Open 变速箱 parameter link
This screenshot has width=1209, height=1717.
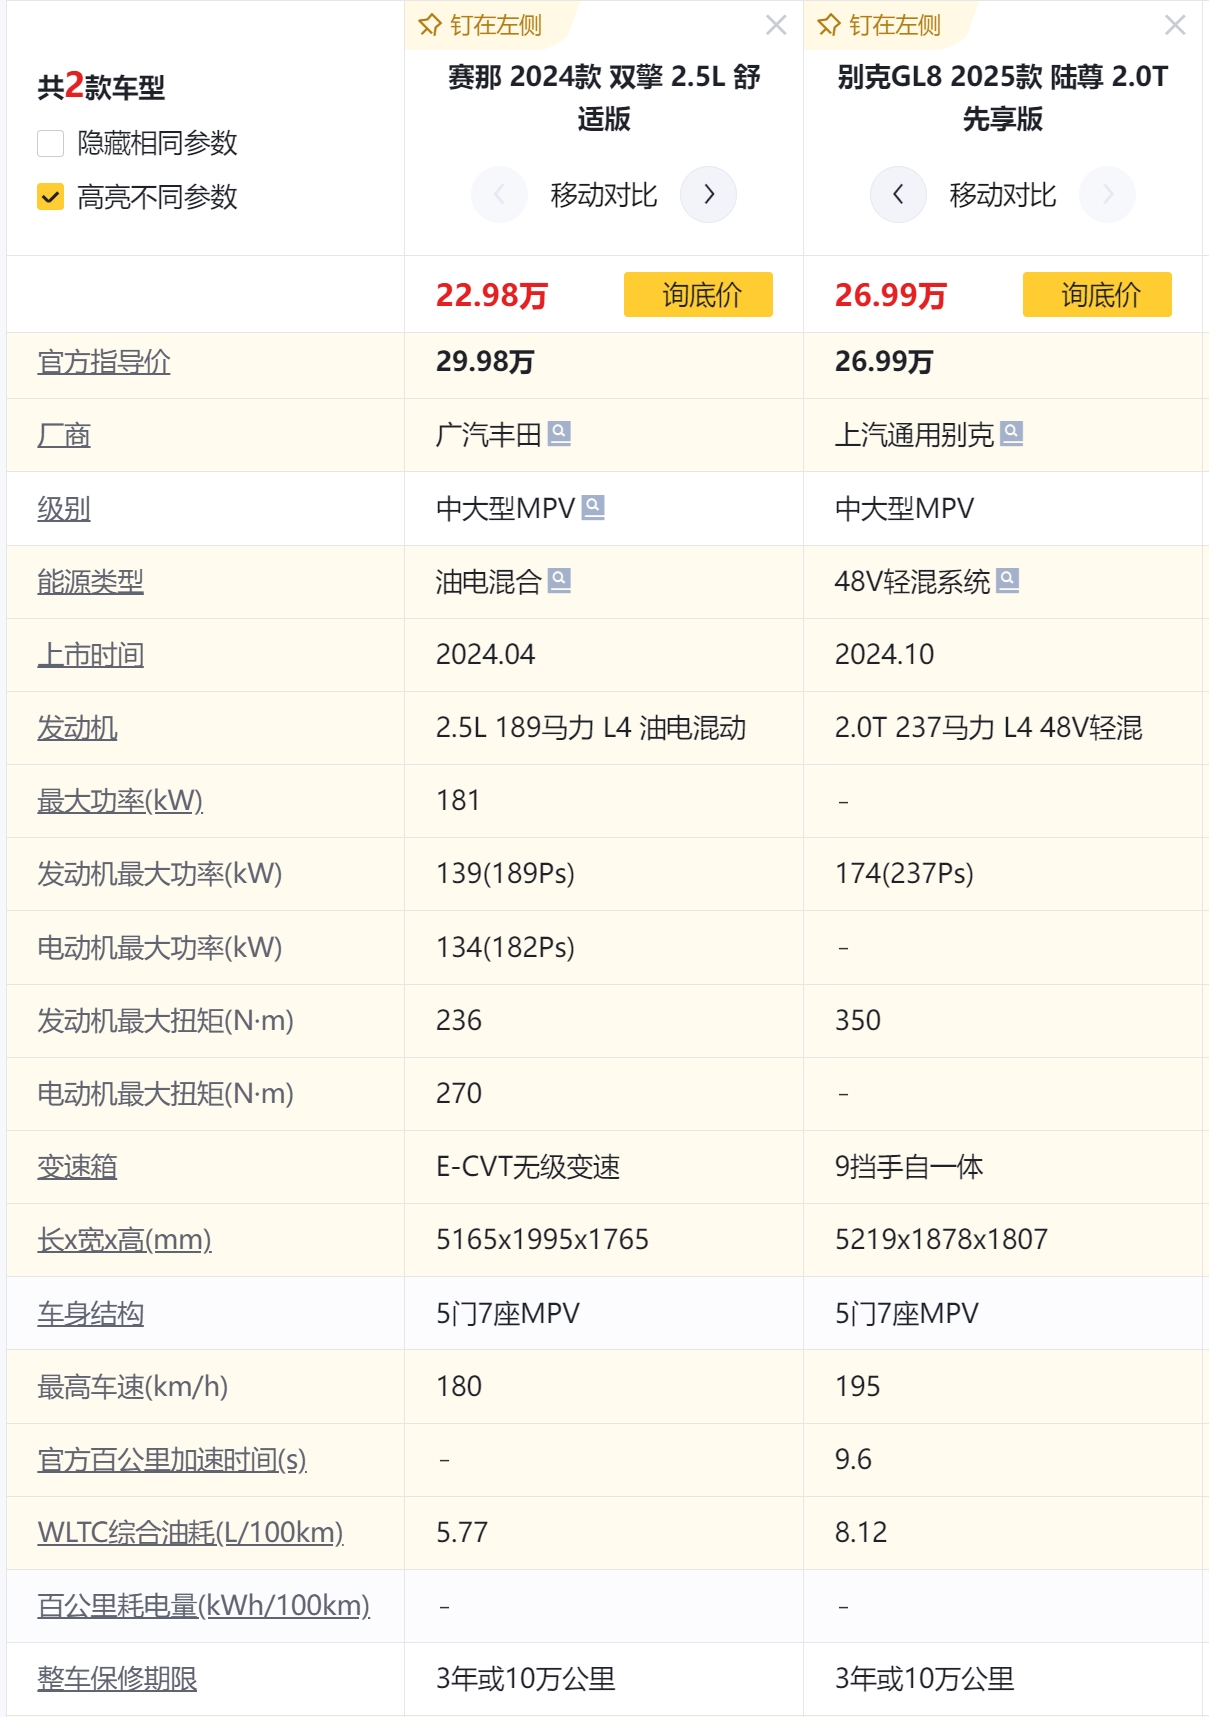(x=78, y=1167)
